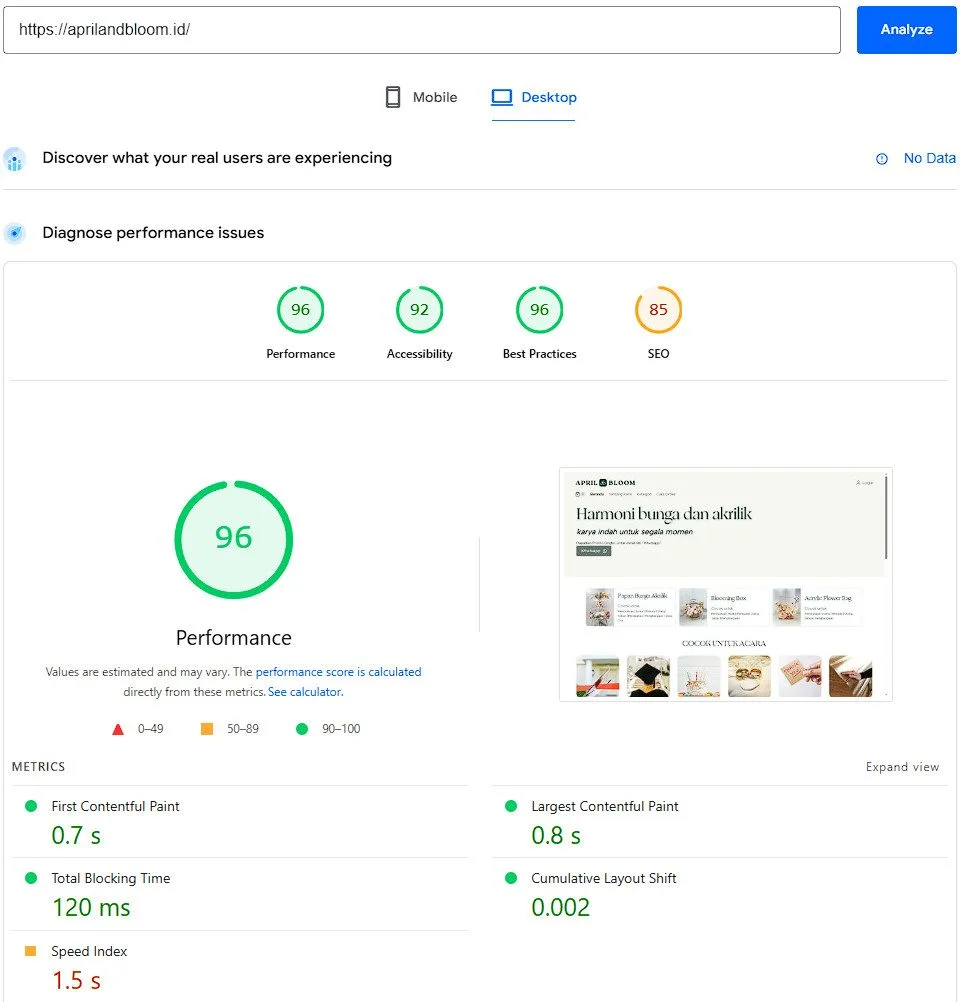The height and width of the screenshot is (1002, 961).
Task: Click the No Data info icon
Action: pyautogui.click(x=882, y=159)
